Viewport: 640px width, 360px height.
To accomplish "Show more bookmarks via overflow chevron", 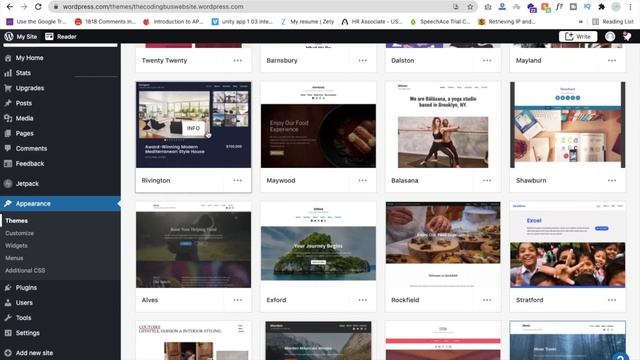I will tap(580, 22).
